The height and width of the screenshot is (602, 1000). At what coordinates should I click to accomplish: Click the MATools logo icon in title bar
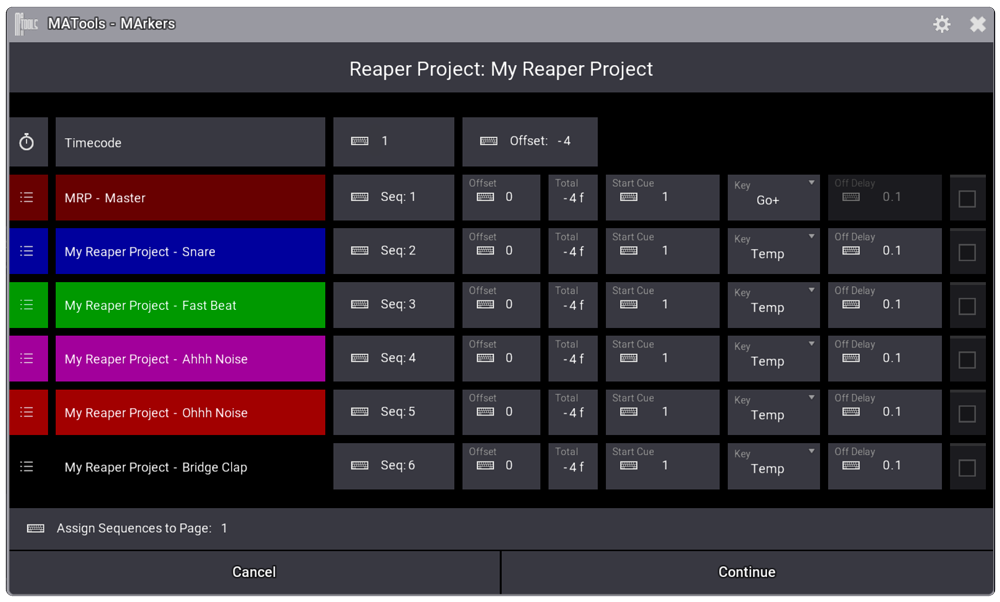[26, 24]
